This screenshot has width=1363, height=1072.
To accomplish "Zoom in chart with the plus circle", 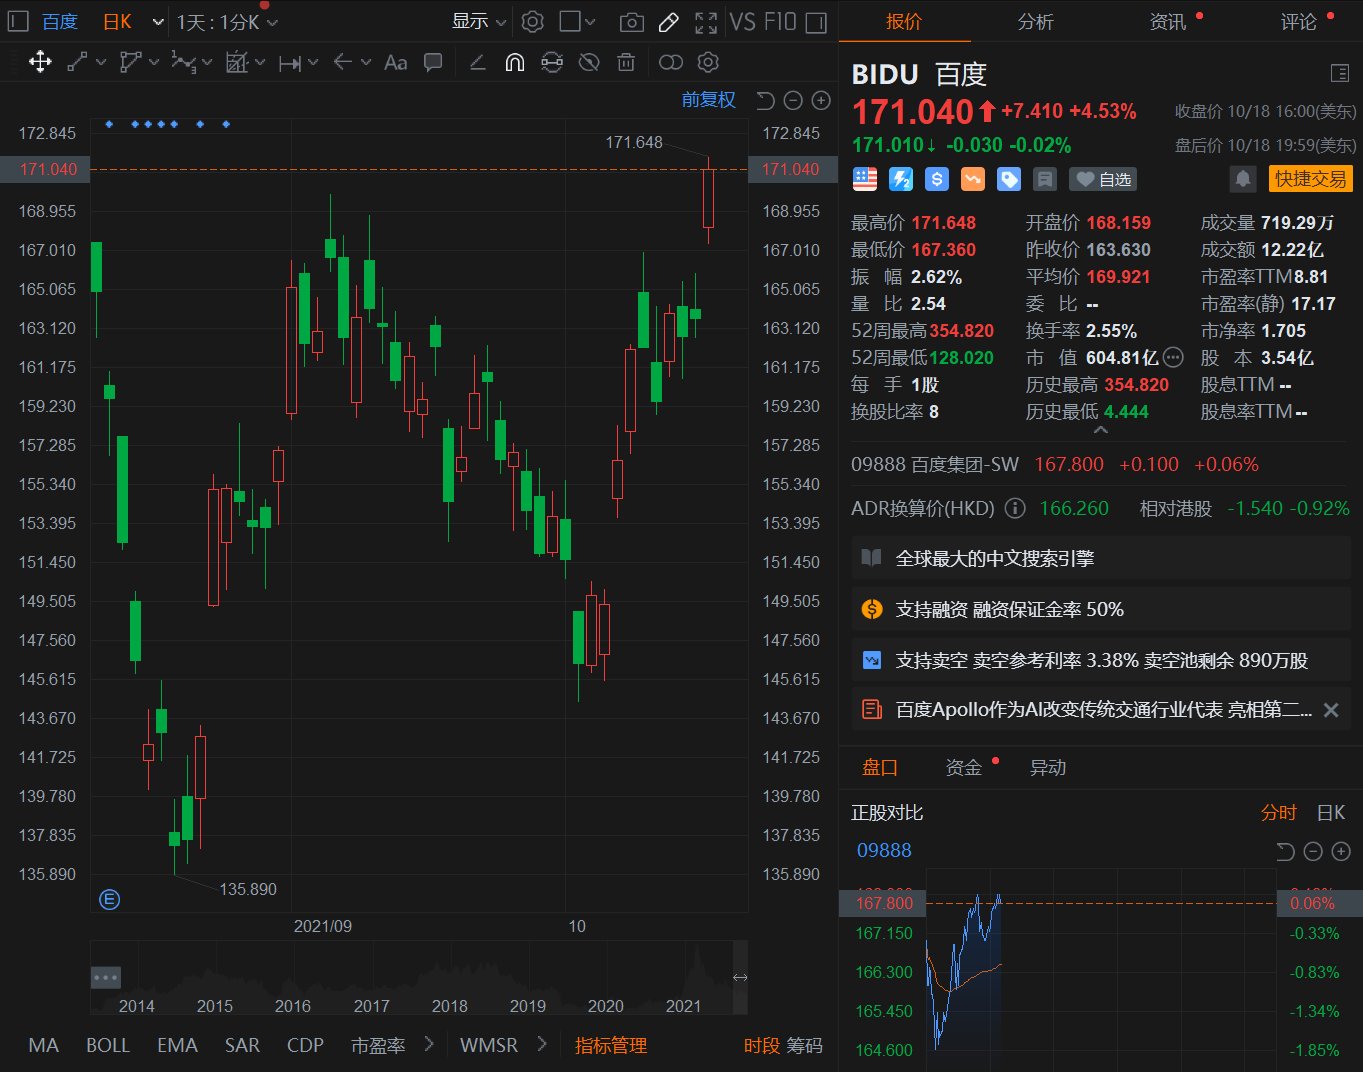I will 821,100.
